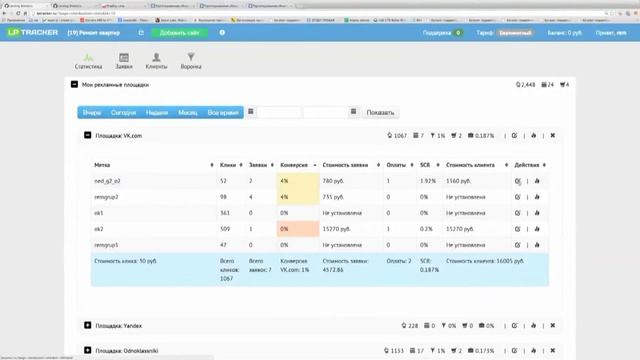Select the Месяц period tab
Image resolution: width=640 pixels, height=360 pixels.
coord(188,112)
